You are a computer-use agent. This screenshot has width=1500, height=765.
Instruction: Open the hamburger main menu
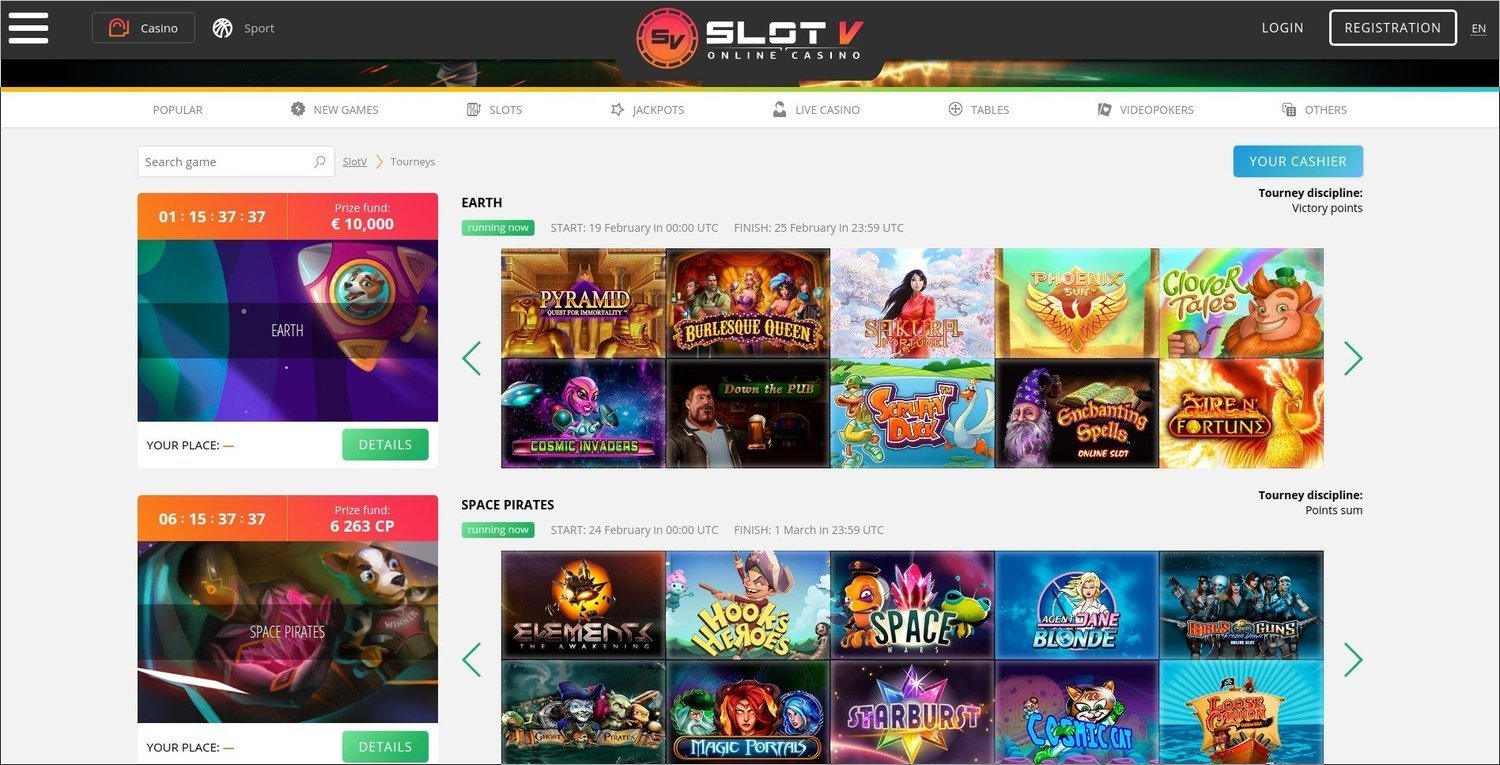point(28,27)
